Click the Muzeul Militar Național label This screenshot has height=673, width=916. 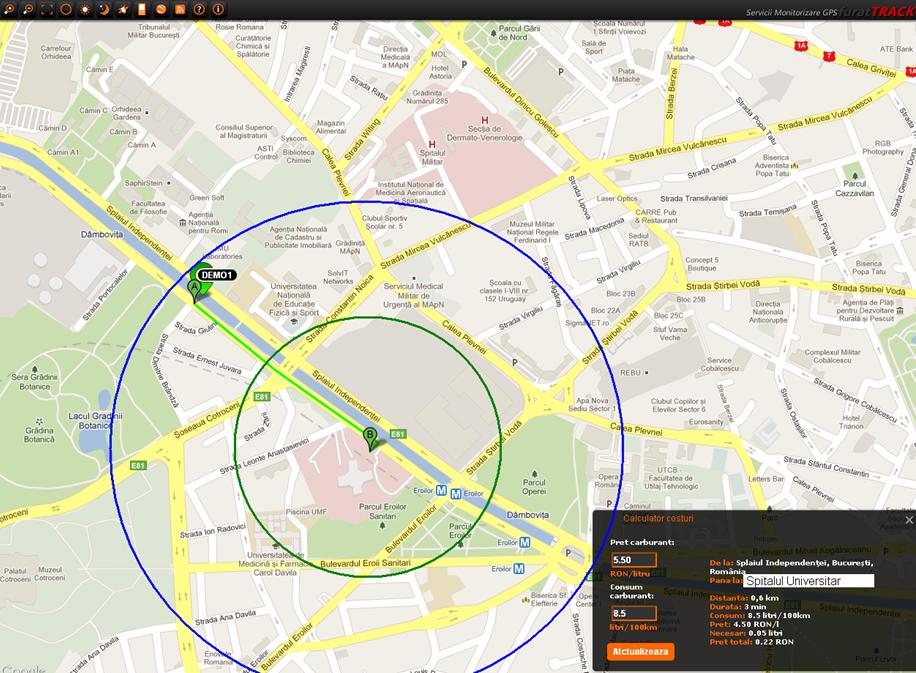tap(532, 232)
